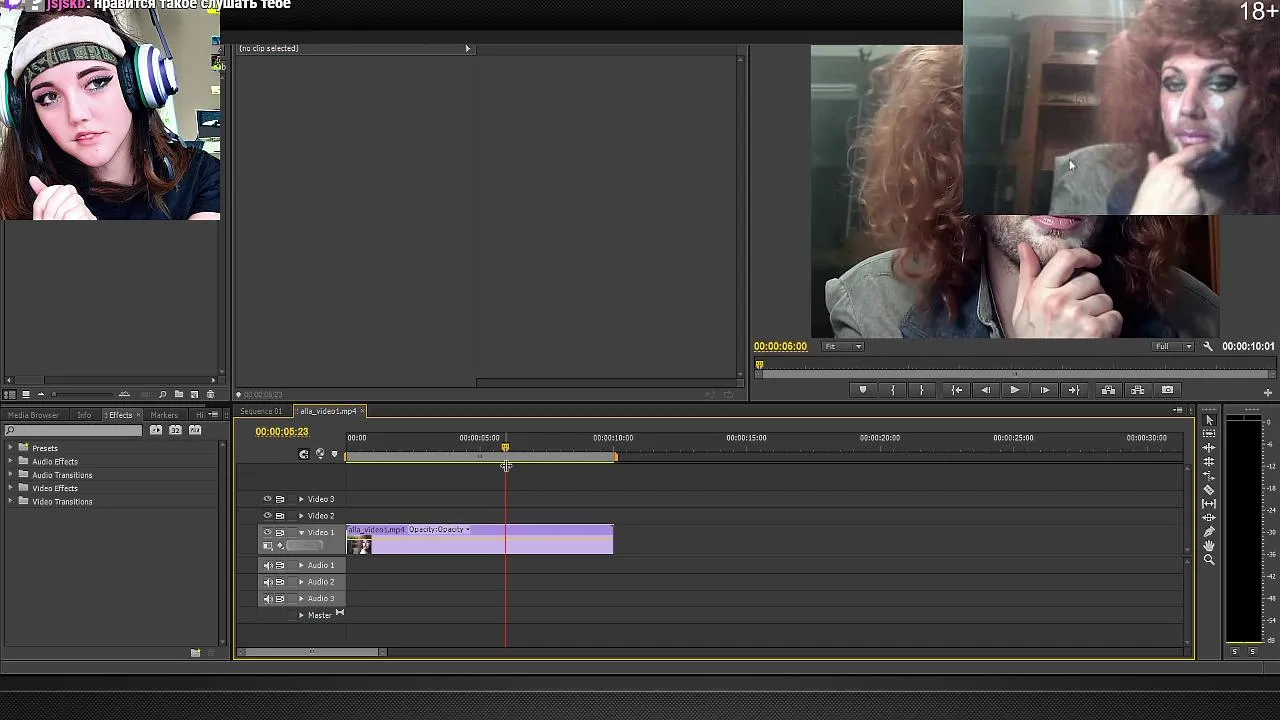The width and height of the screenshot is (1280, 720).
Task: Open the Sequence 01 timeline tab
Action: point(261,411)
